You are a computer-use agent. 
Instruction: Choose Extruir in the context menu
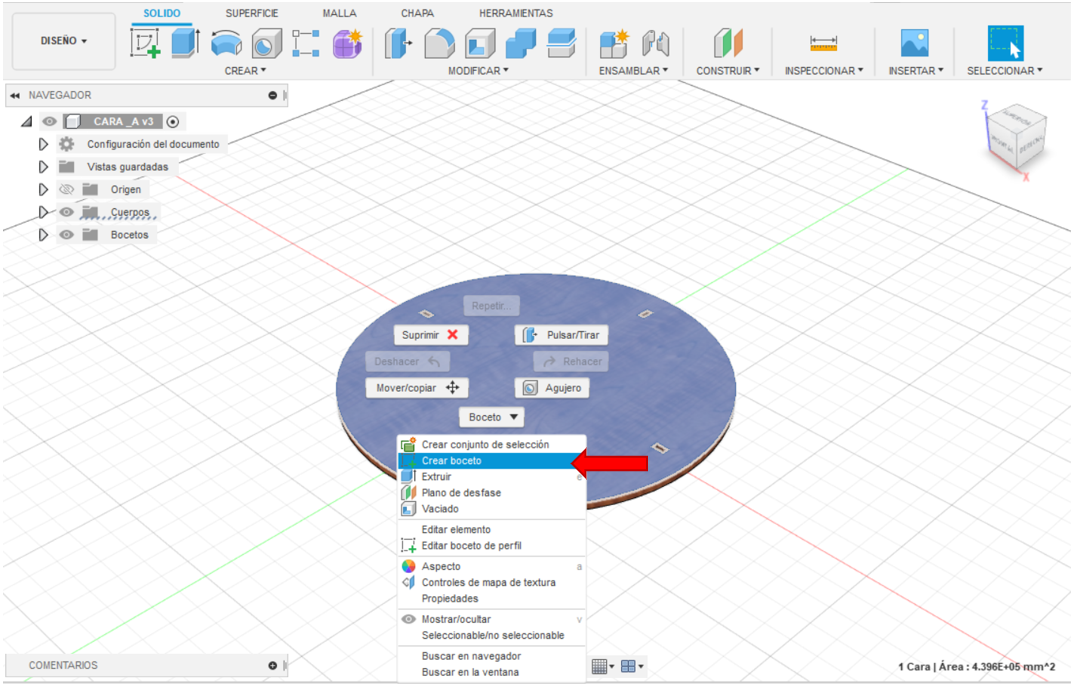tap(491, 477)
